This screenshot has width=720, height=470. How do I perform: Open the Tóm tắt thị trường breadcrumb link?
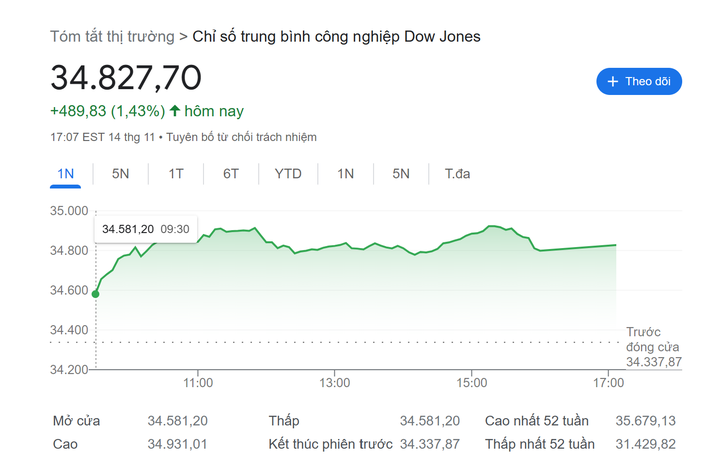click(x=112, y=37)
